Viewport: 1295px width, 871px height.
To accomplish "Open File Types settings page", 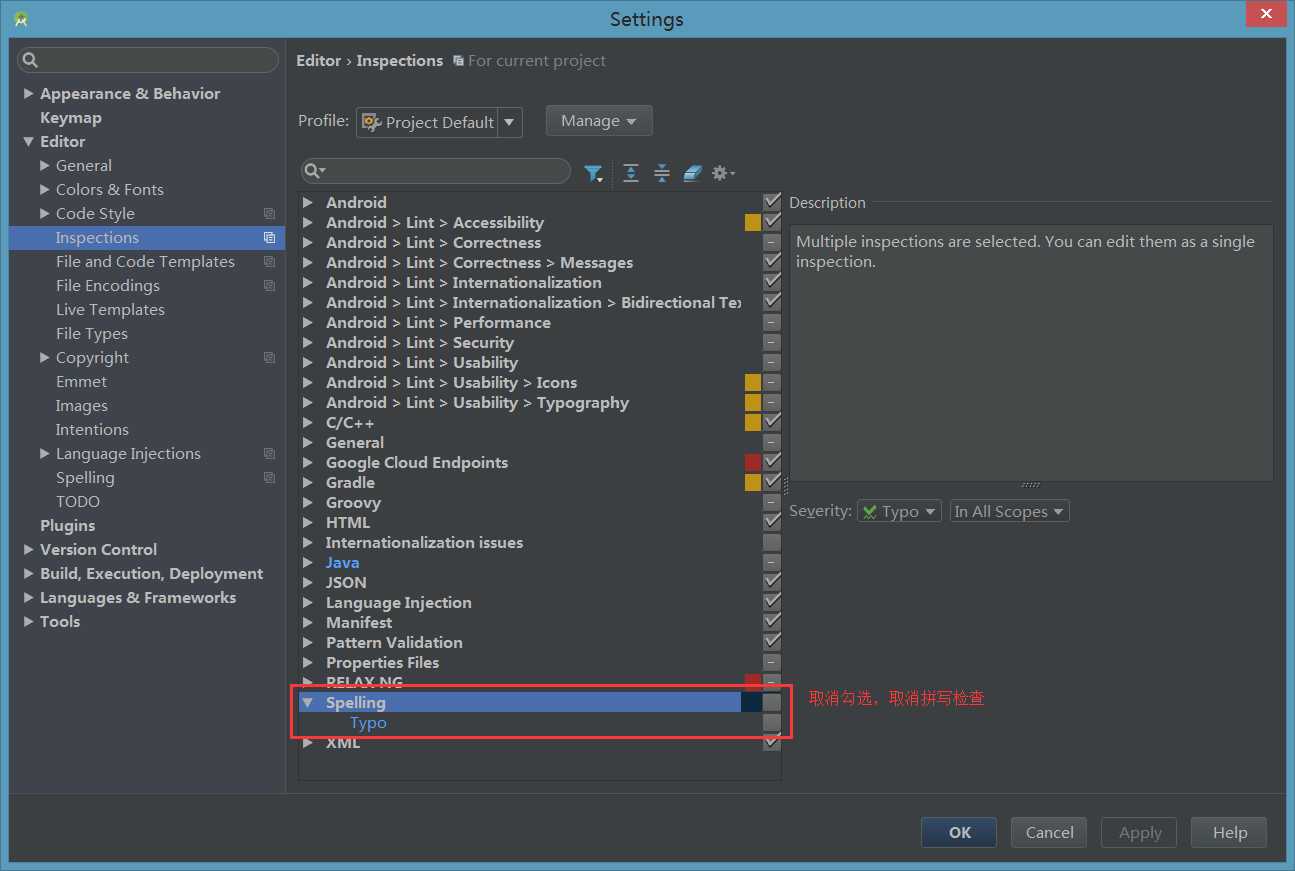I will [x=92, y=334].
